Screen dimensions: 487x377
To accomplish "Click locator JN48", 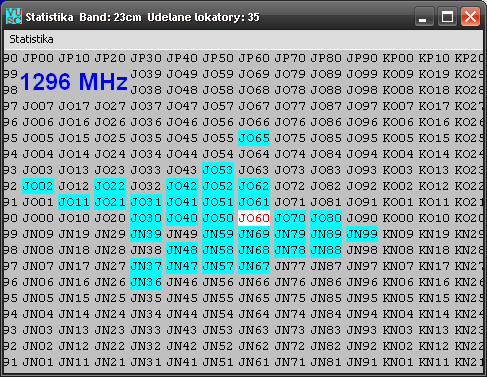I will coord(182,250).
